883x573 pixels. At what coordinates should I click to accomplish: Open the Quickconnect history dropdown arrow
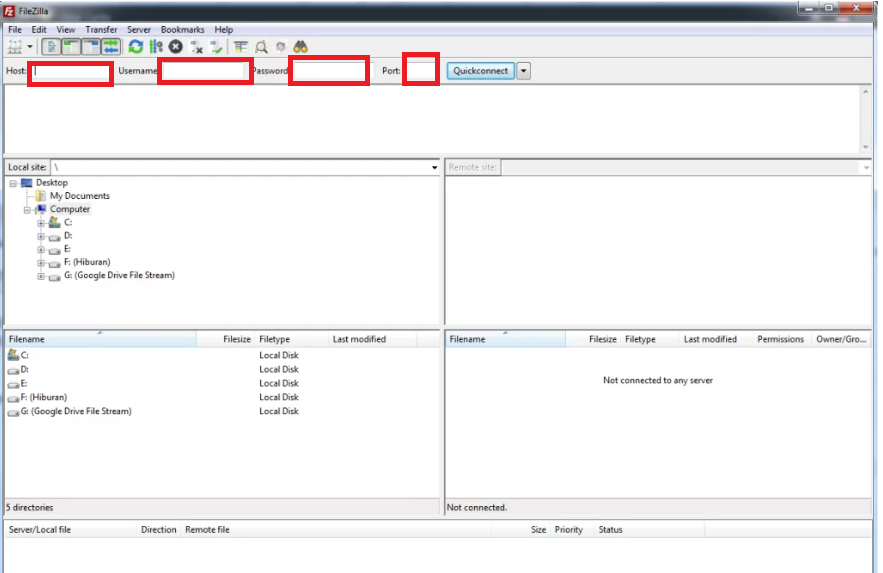[x=523, y=71]
